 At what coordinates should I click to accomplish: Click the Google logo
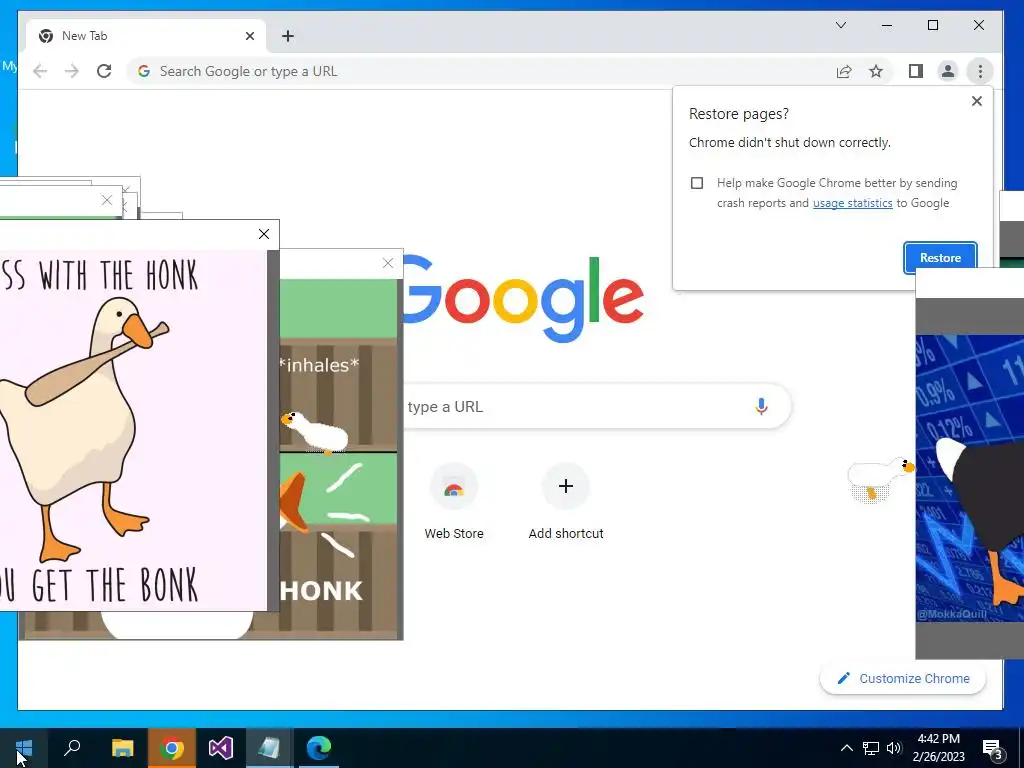click(524, 298)
